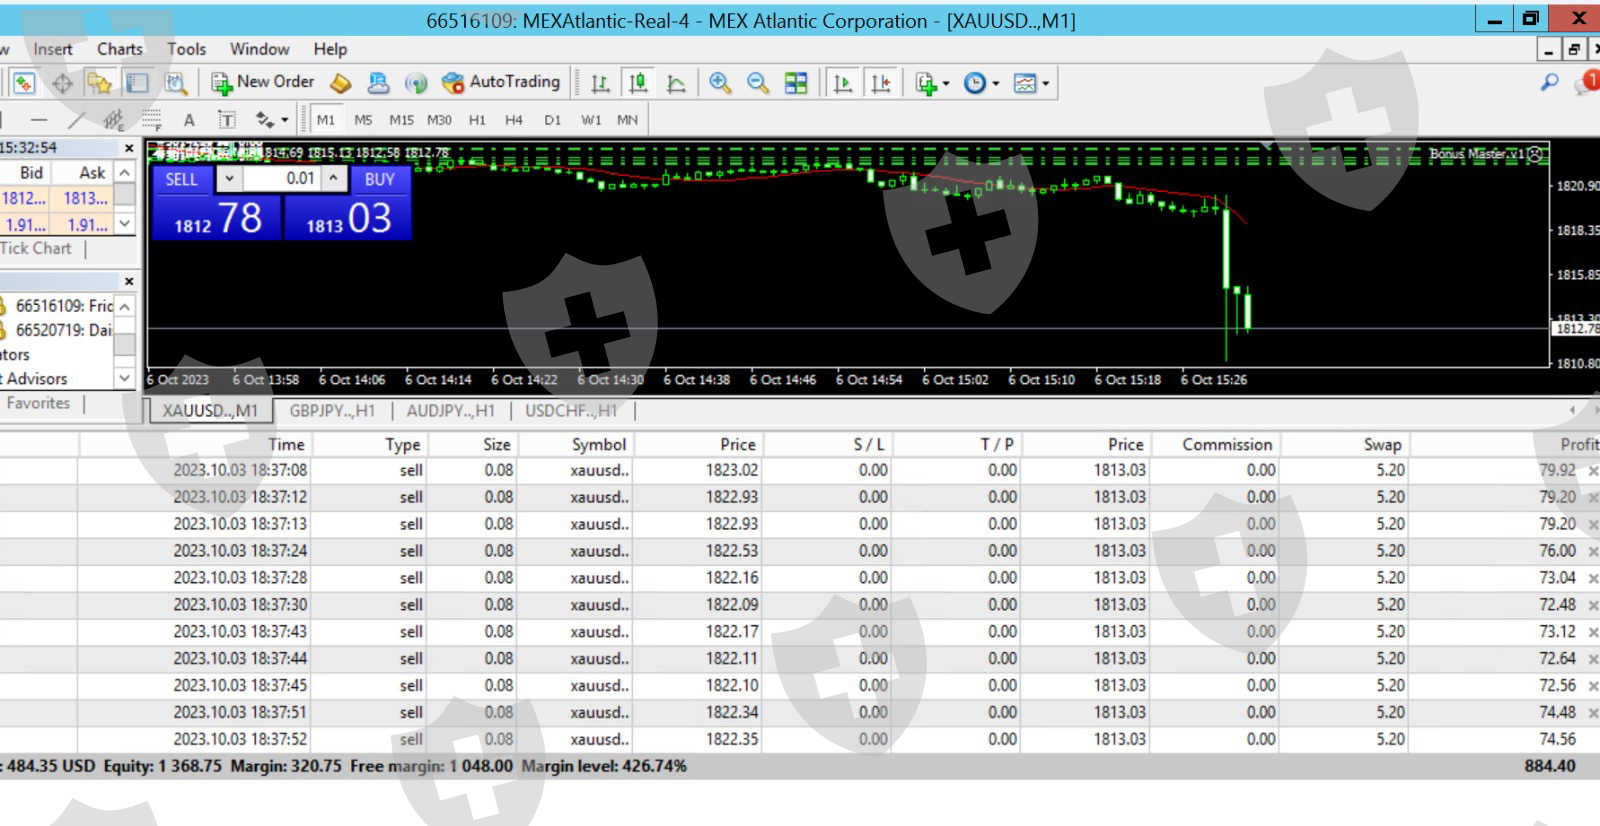This screenshot has height=826, width=1600.
Task: Select the text label tool
Action: pyautogui.click(x=189, y=120)
